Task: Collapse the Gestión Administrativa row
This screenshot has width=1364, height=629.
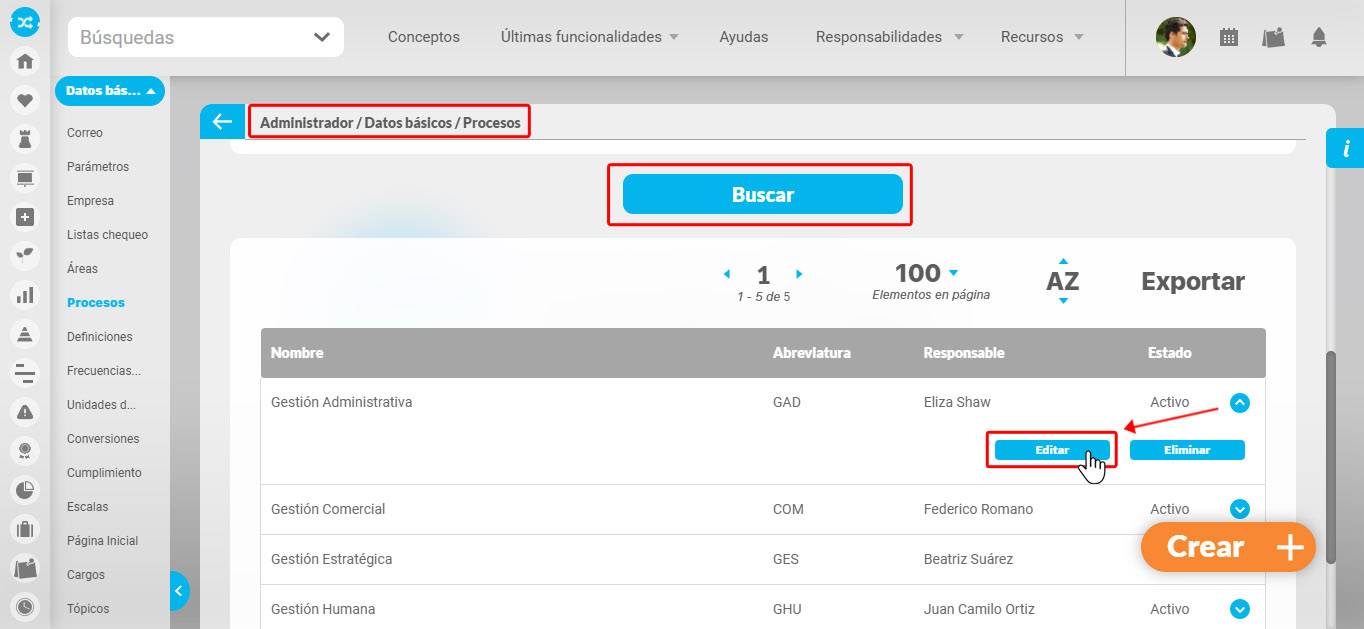Action: pos(1240,403)
